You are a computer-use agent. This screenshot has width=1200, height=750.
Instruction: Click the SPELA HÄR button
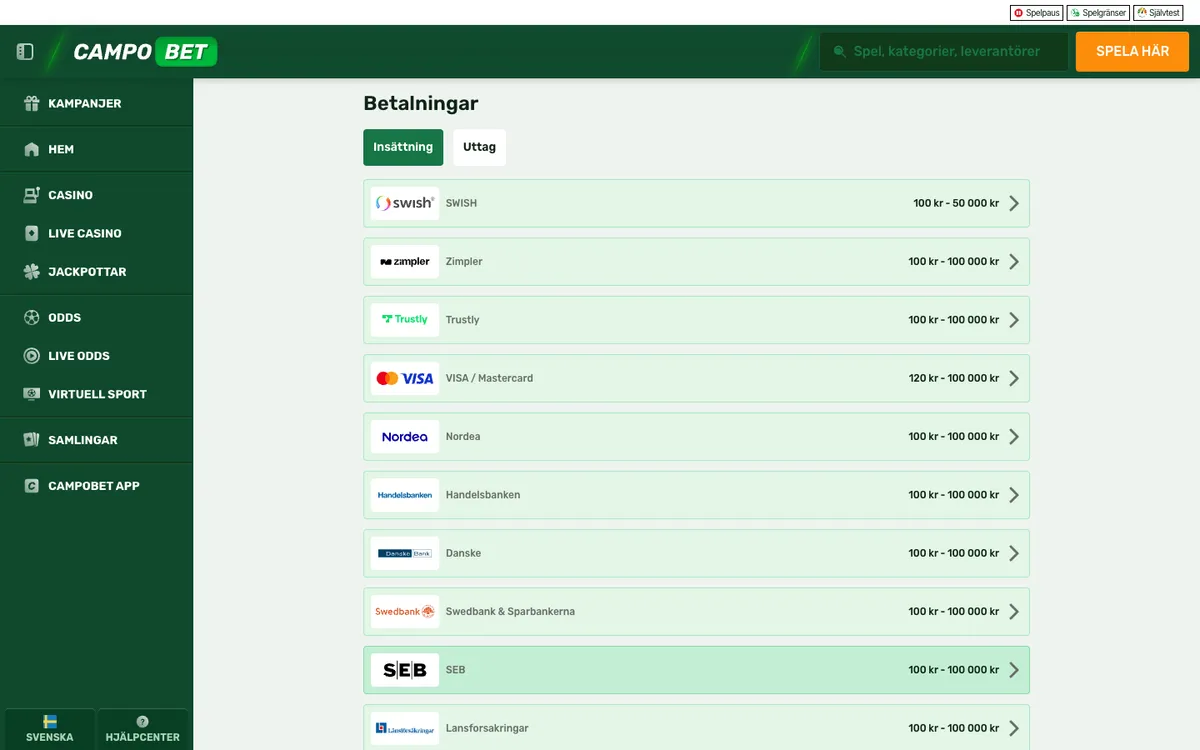[x=1132, y=52]
